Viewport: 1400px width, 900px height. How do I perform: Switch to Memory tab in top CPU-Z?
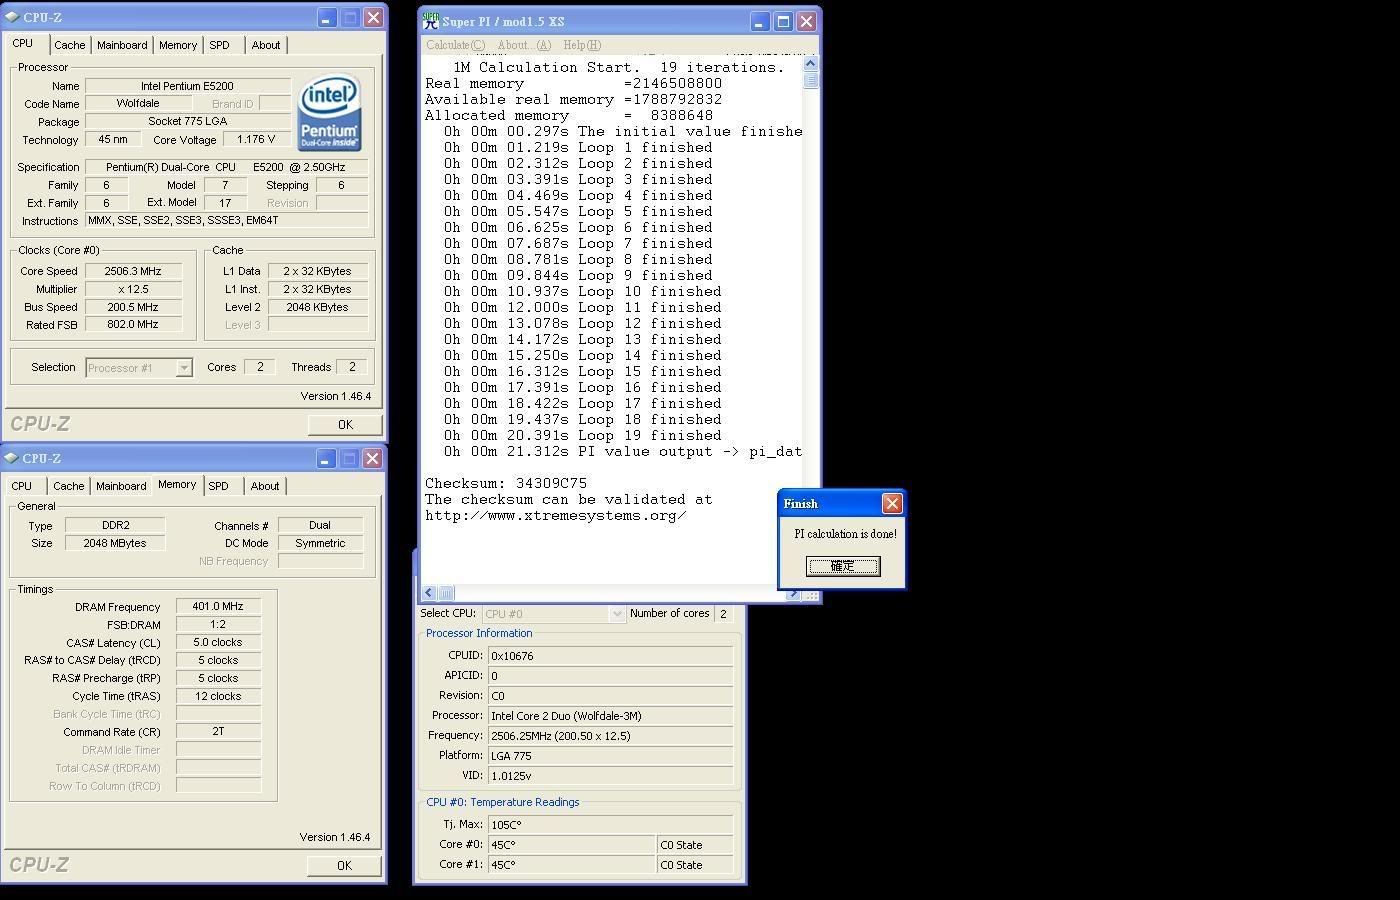(178, 45)
